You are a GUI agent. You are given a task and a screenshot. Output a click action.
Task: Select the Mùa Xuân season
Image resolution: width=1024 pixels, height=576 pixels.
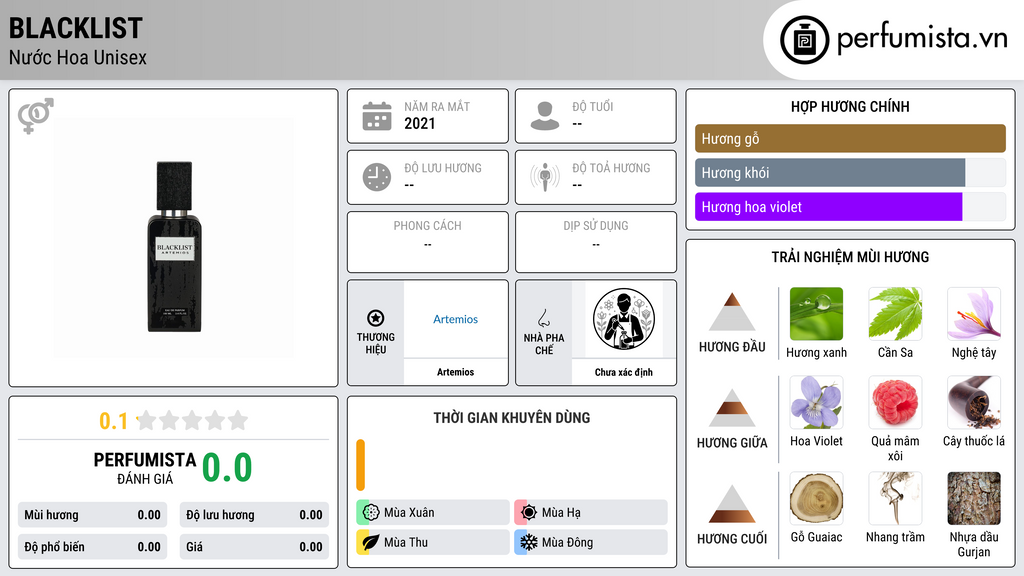[x=433, y=513]
